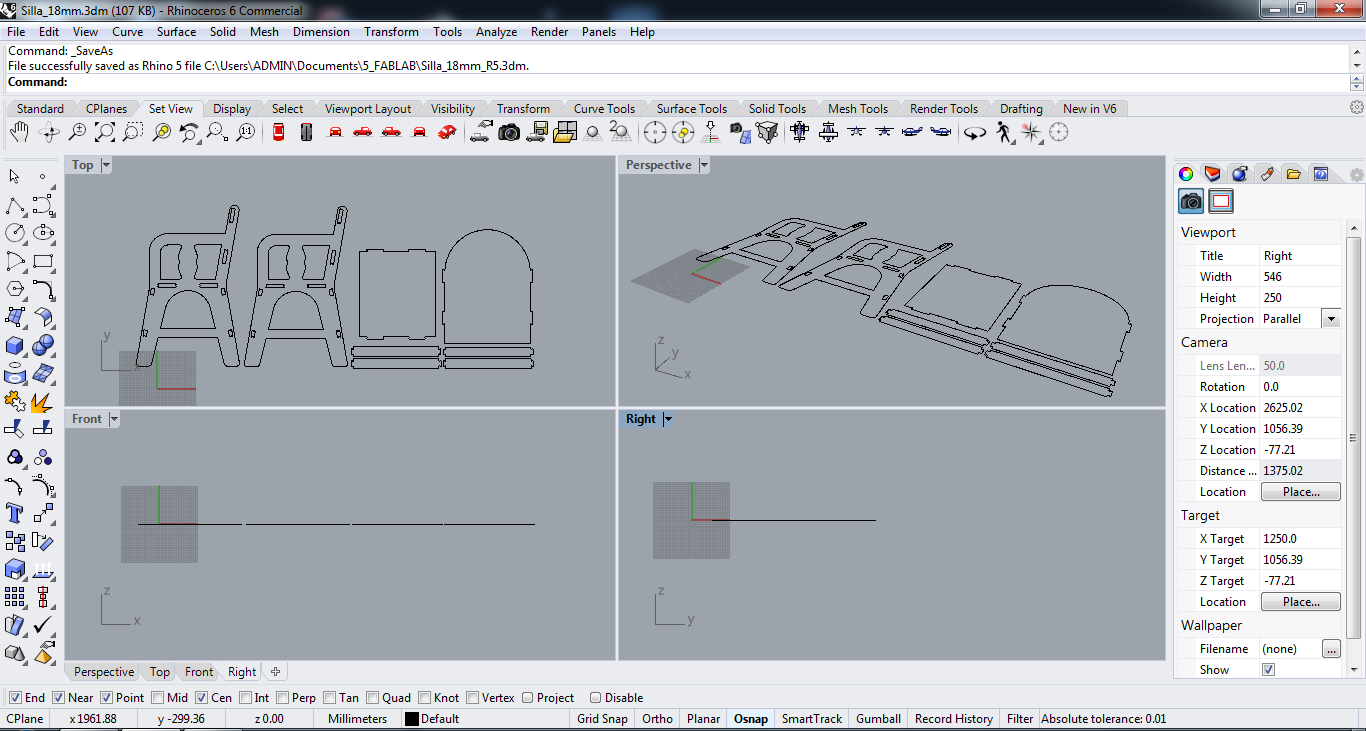Open the Top viewport dropdown menu

coord(106,165)
